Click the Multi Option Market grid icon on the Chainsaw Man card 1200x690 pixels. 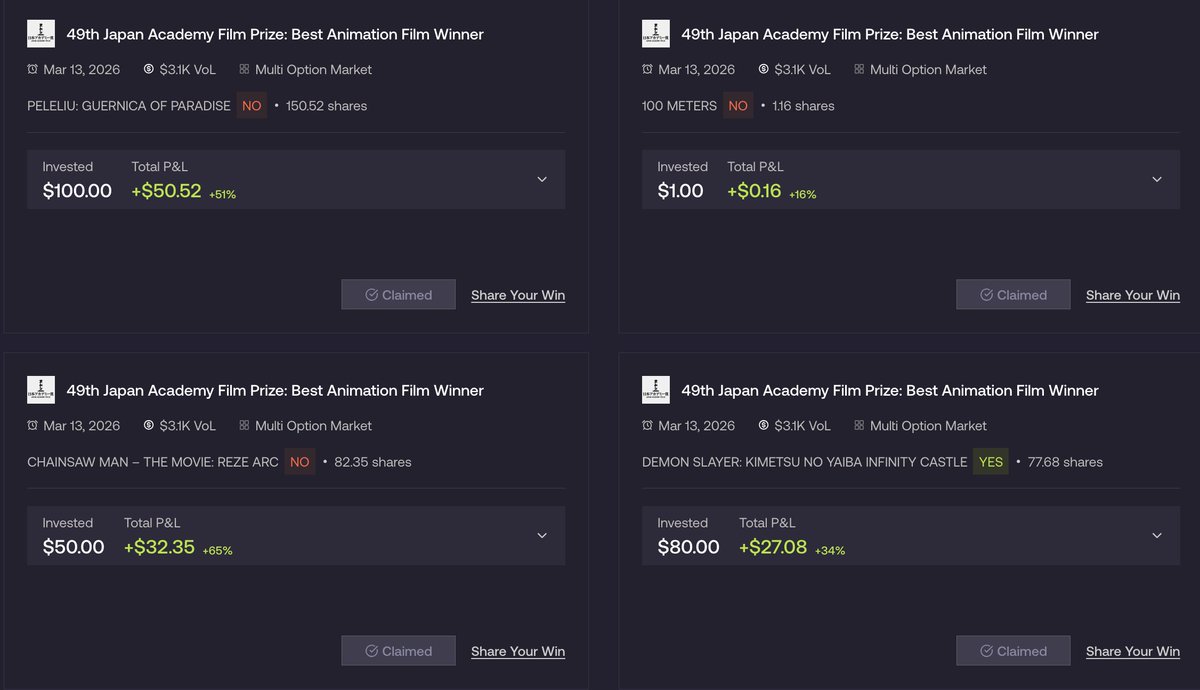pyautogui.click(x=244, y=425)
